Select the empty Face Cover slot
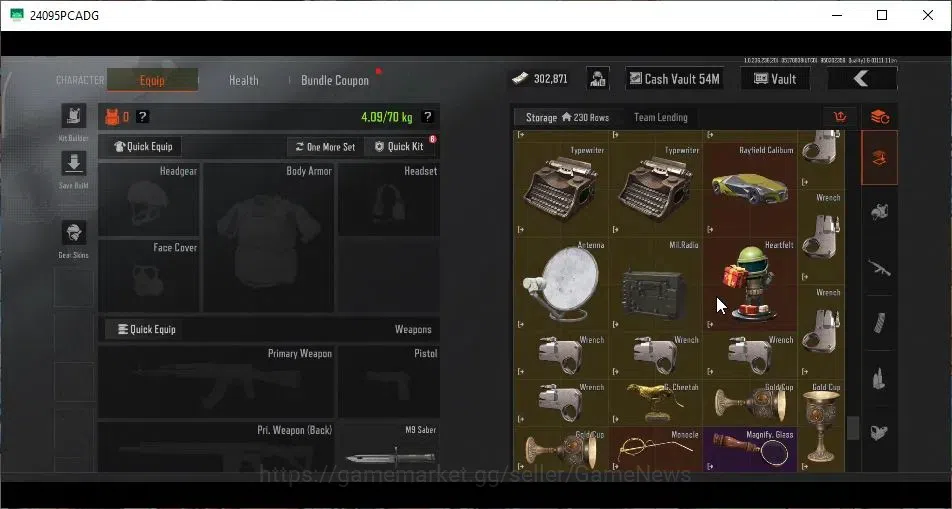 (148, 276)
